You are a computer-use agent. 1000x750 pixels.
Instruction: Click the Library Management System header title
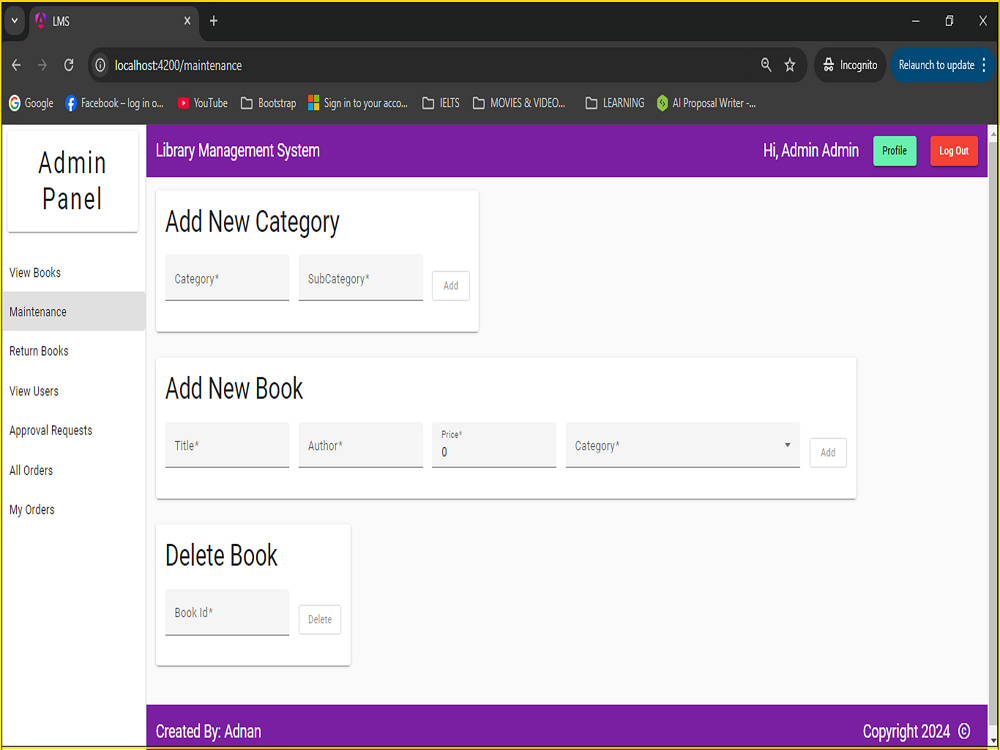(237, 151)
